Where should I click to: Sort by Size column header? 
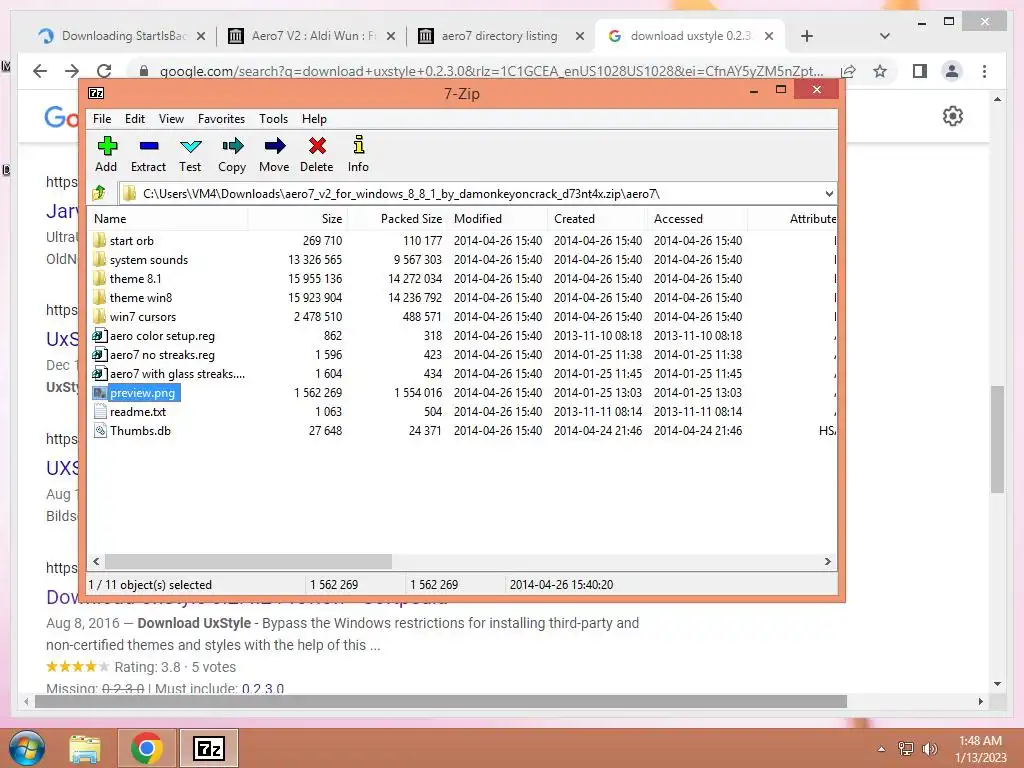298,219
